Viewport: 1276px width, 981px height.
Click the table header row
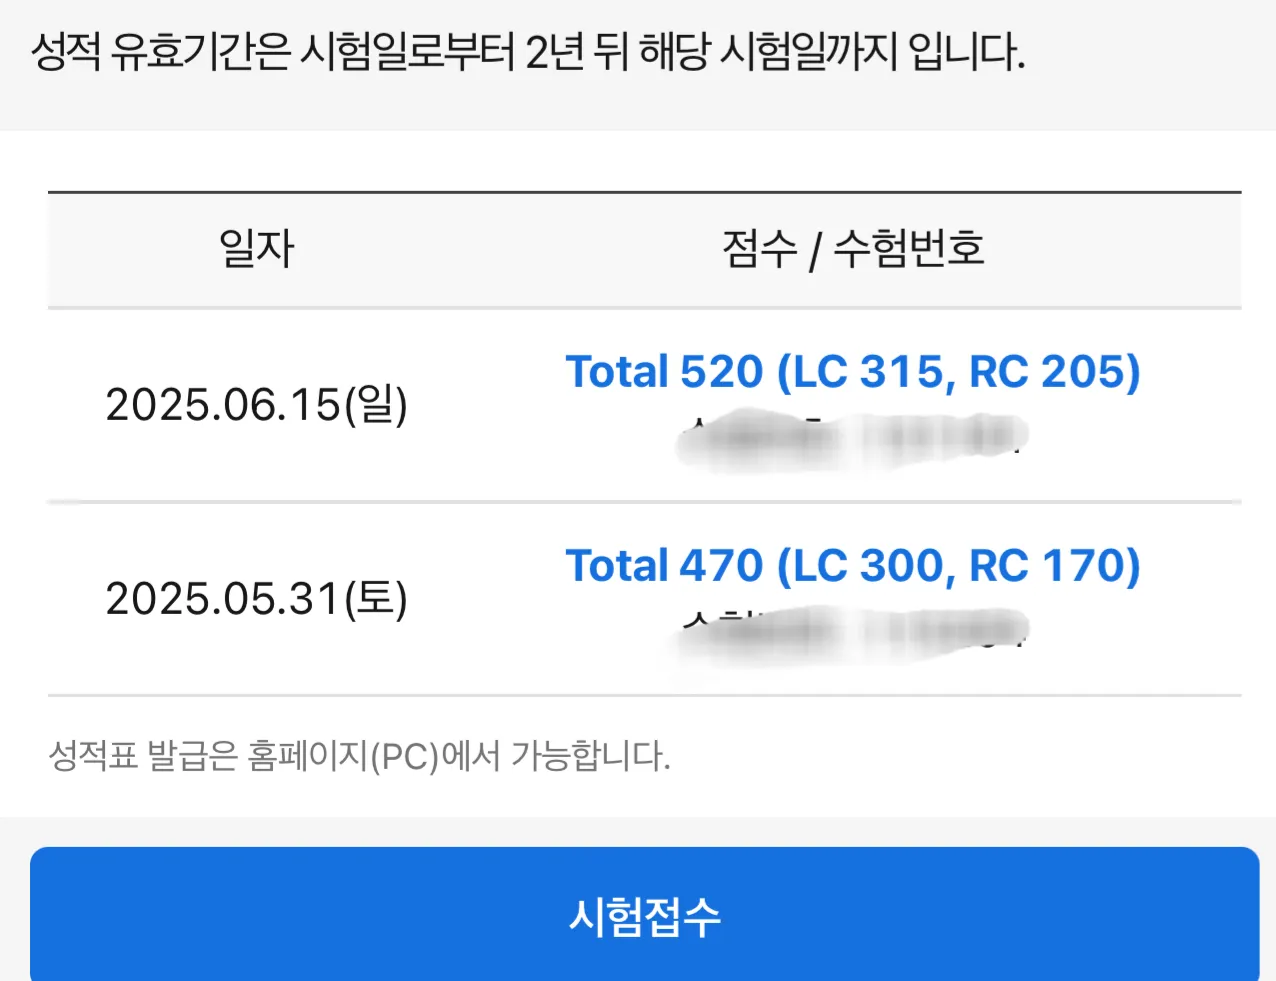coord(638,250)
